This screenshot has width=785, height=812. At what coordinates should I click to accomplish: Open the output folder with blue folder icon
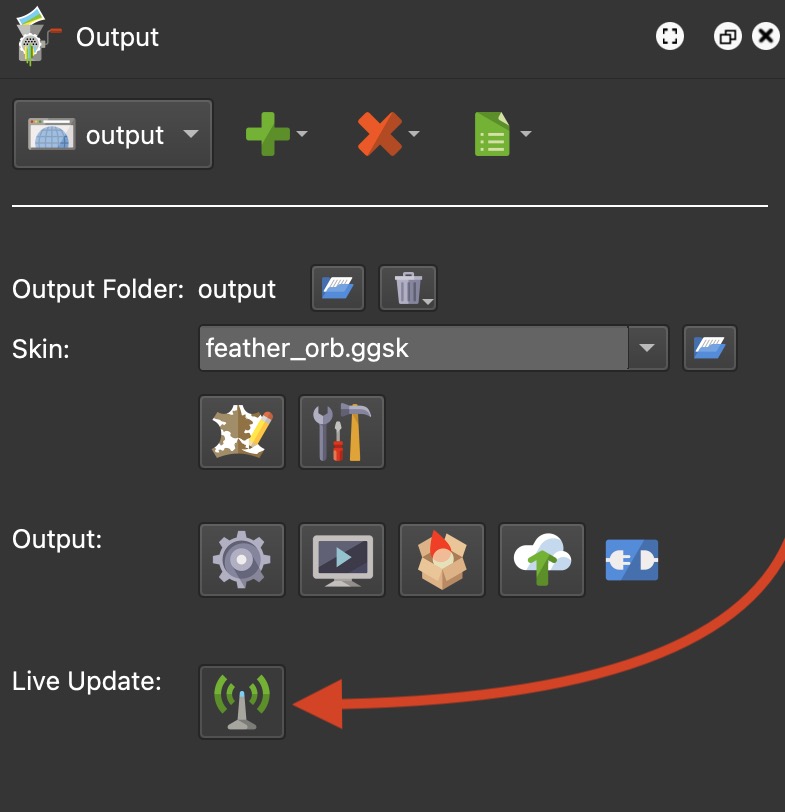pos(338,288)
